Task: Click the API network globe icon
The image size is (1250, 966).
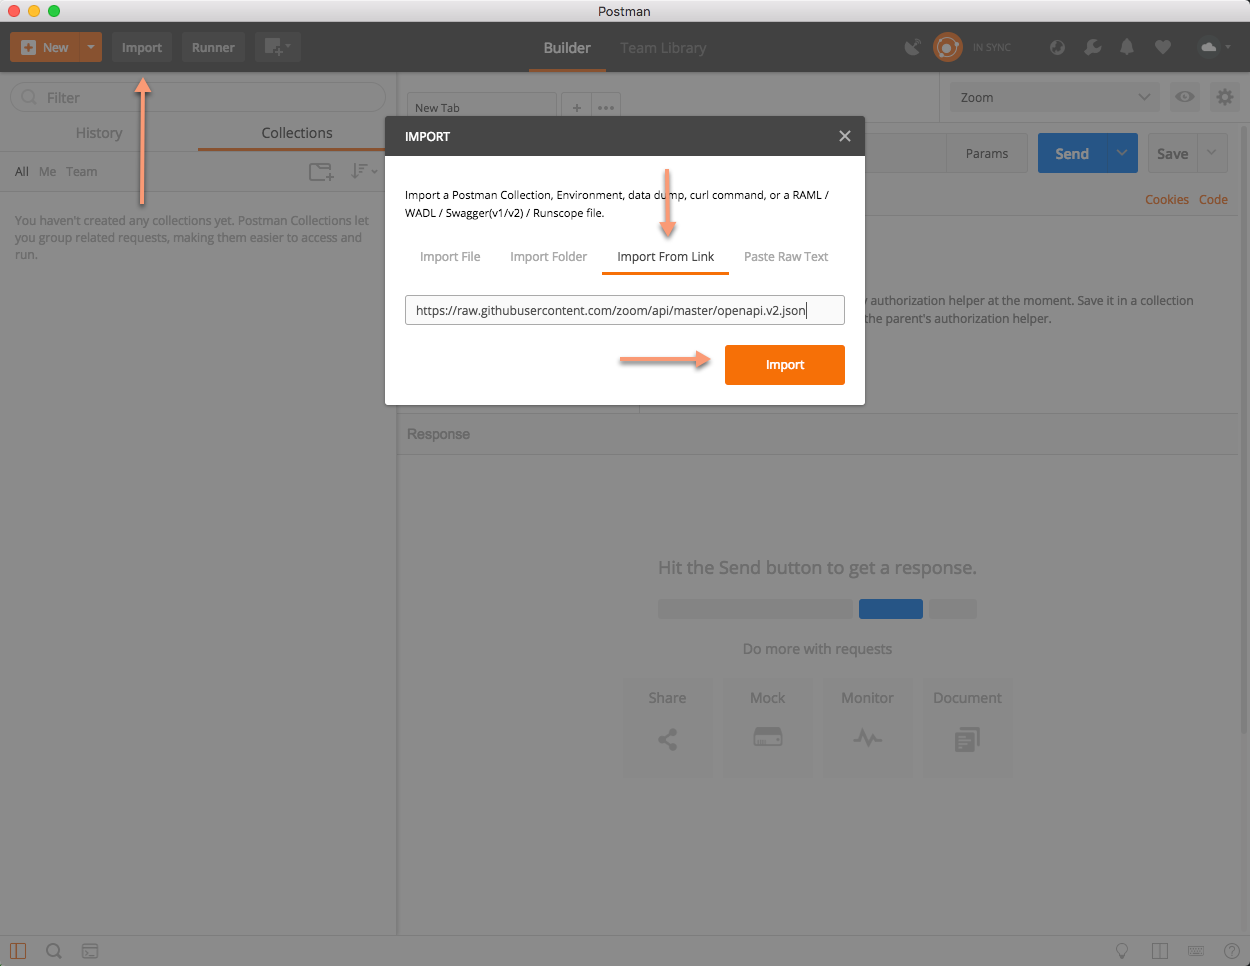Action: tap(1057, 47)
